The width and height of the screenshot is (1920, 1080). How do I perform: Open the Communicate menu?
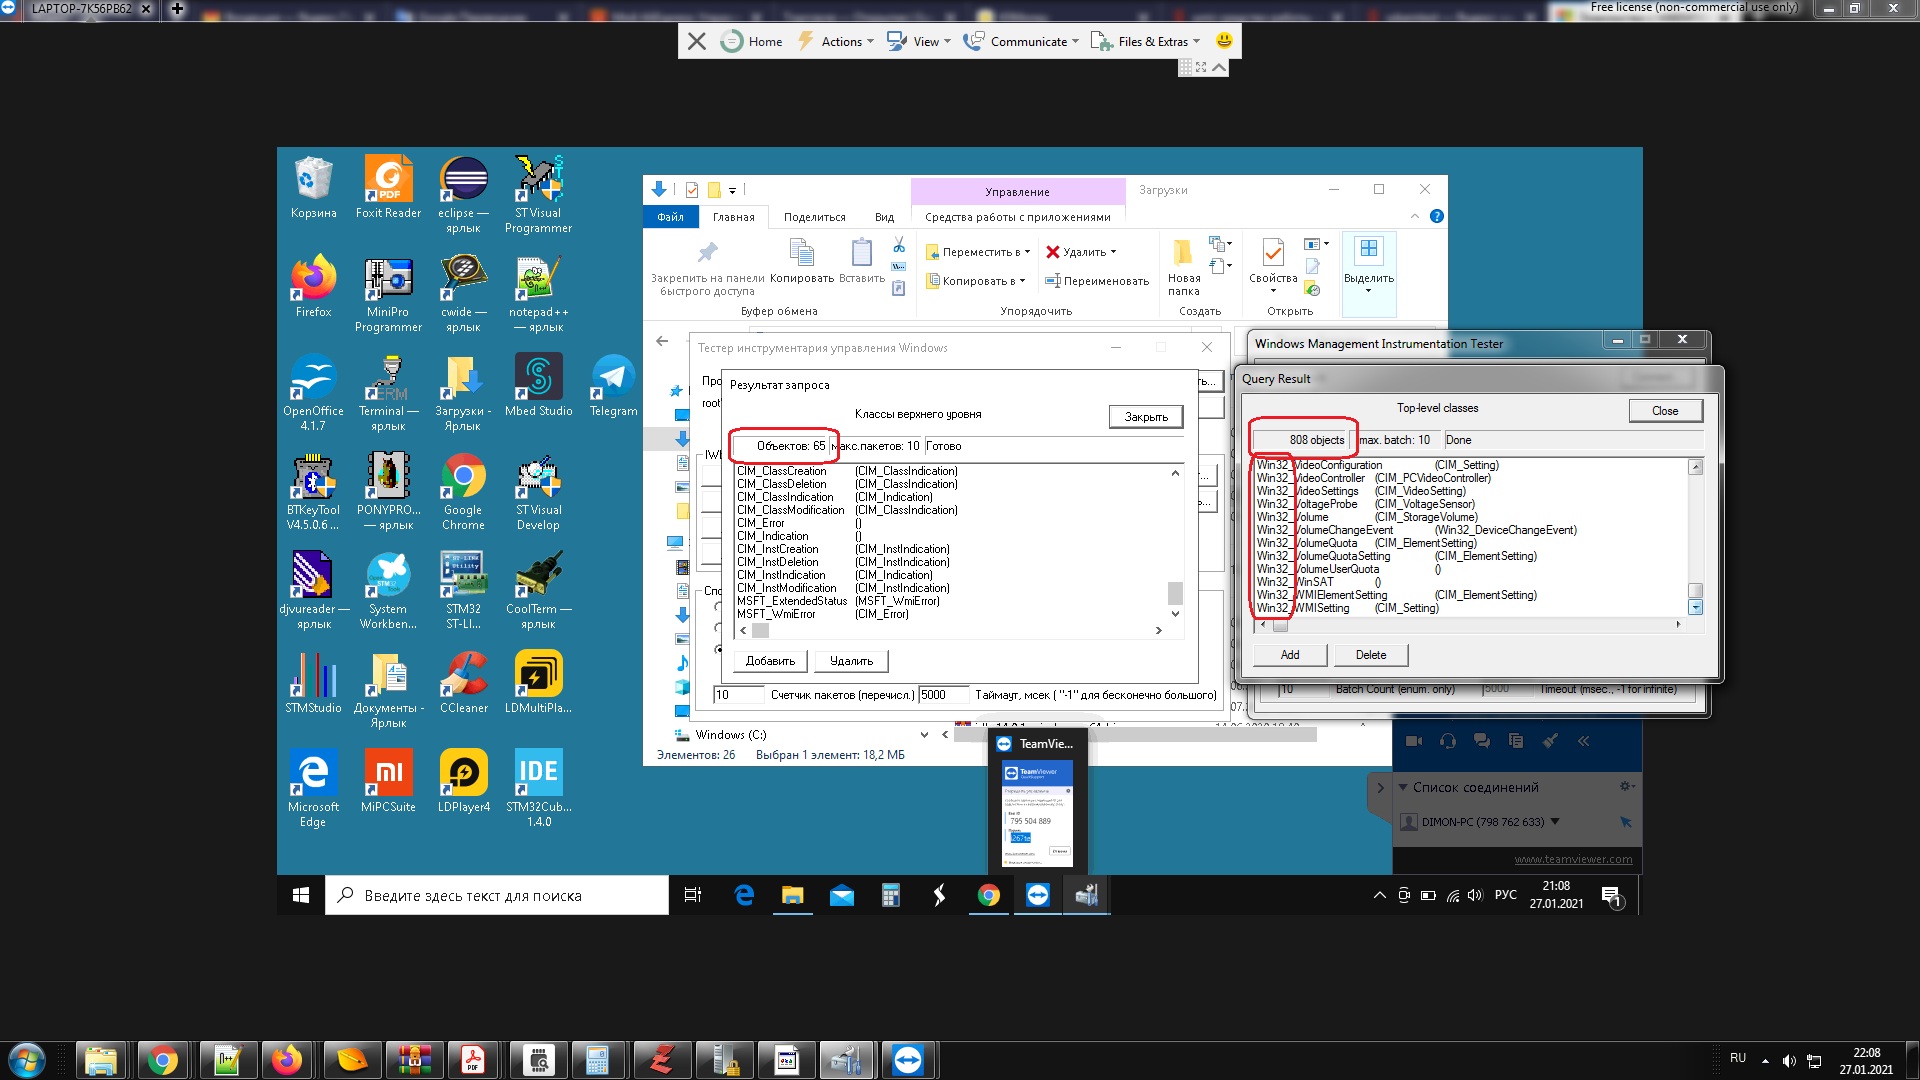(x=1020, y=41)
